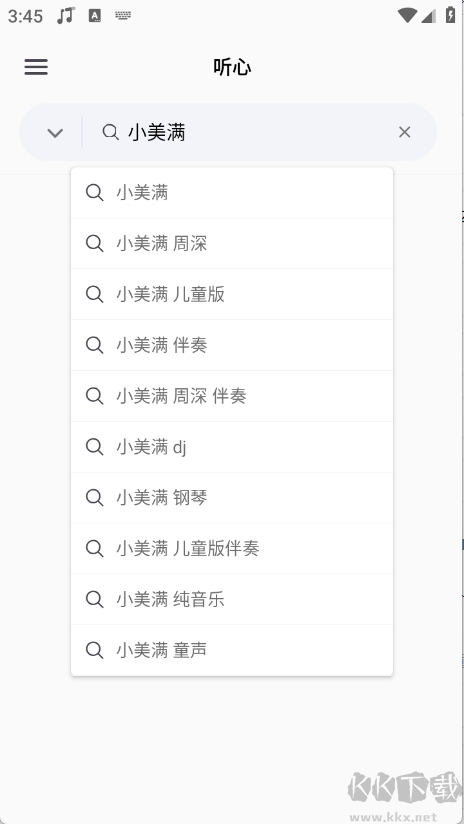Tap the music note status bar icon

click(66, 16)
